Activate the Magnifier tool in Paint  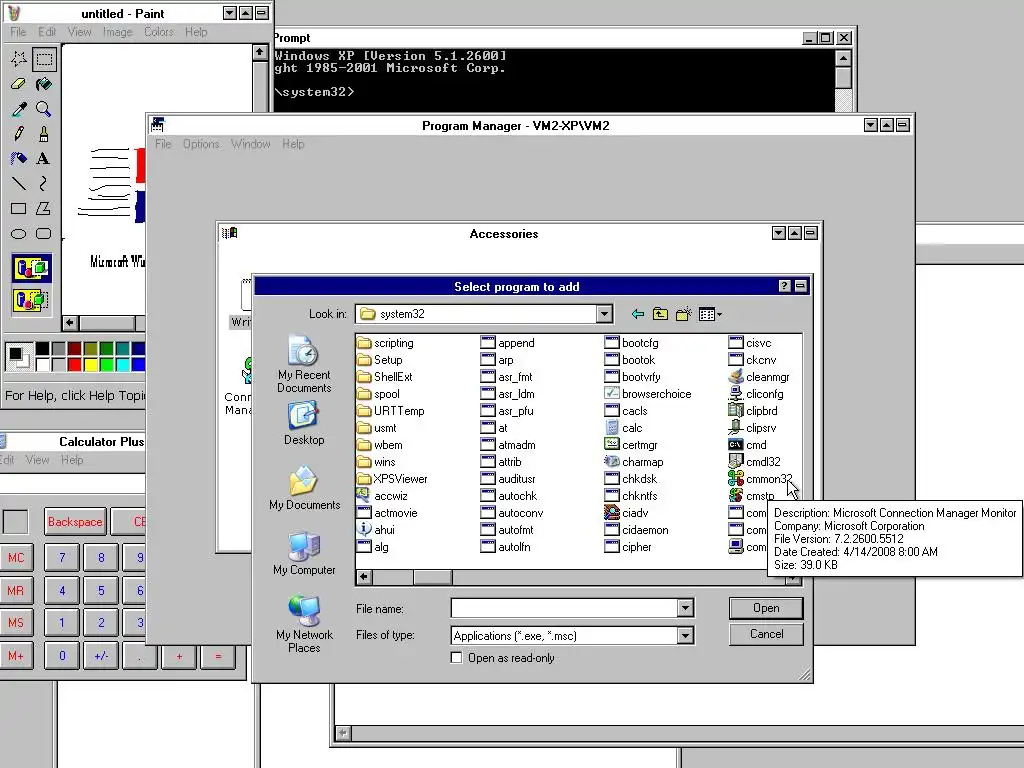click(x=44, y=109)
